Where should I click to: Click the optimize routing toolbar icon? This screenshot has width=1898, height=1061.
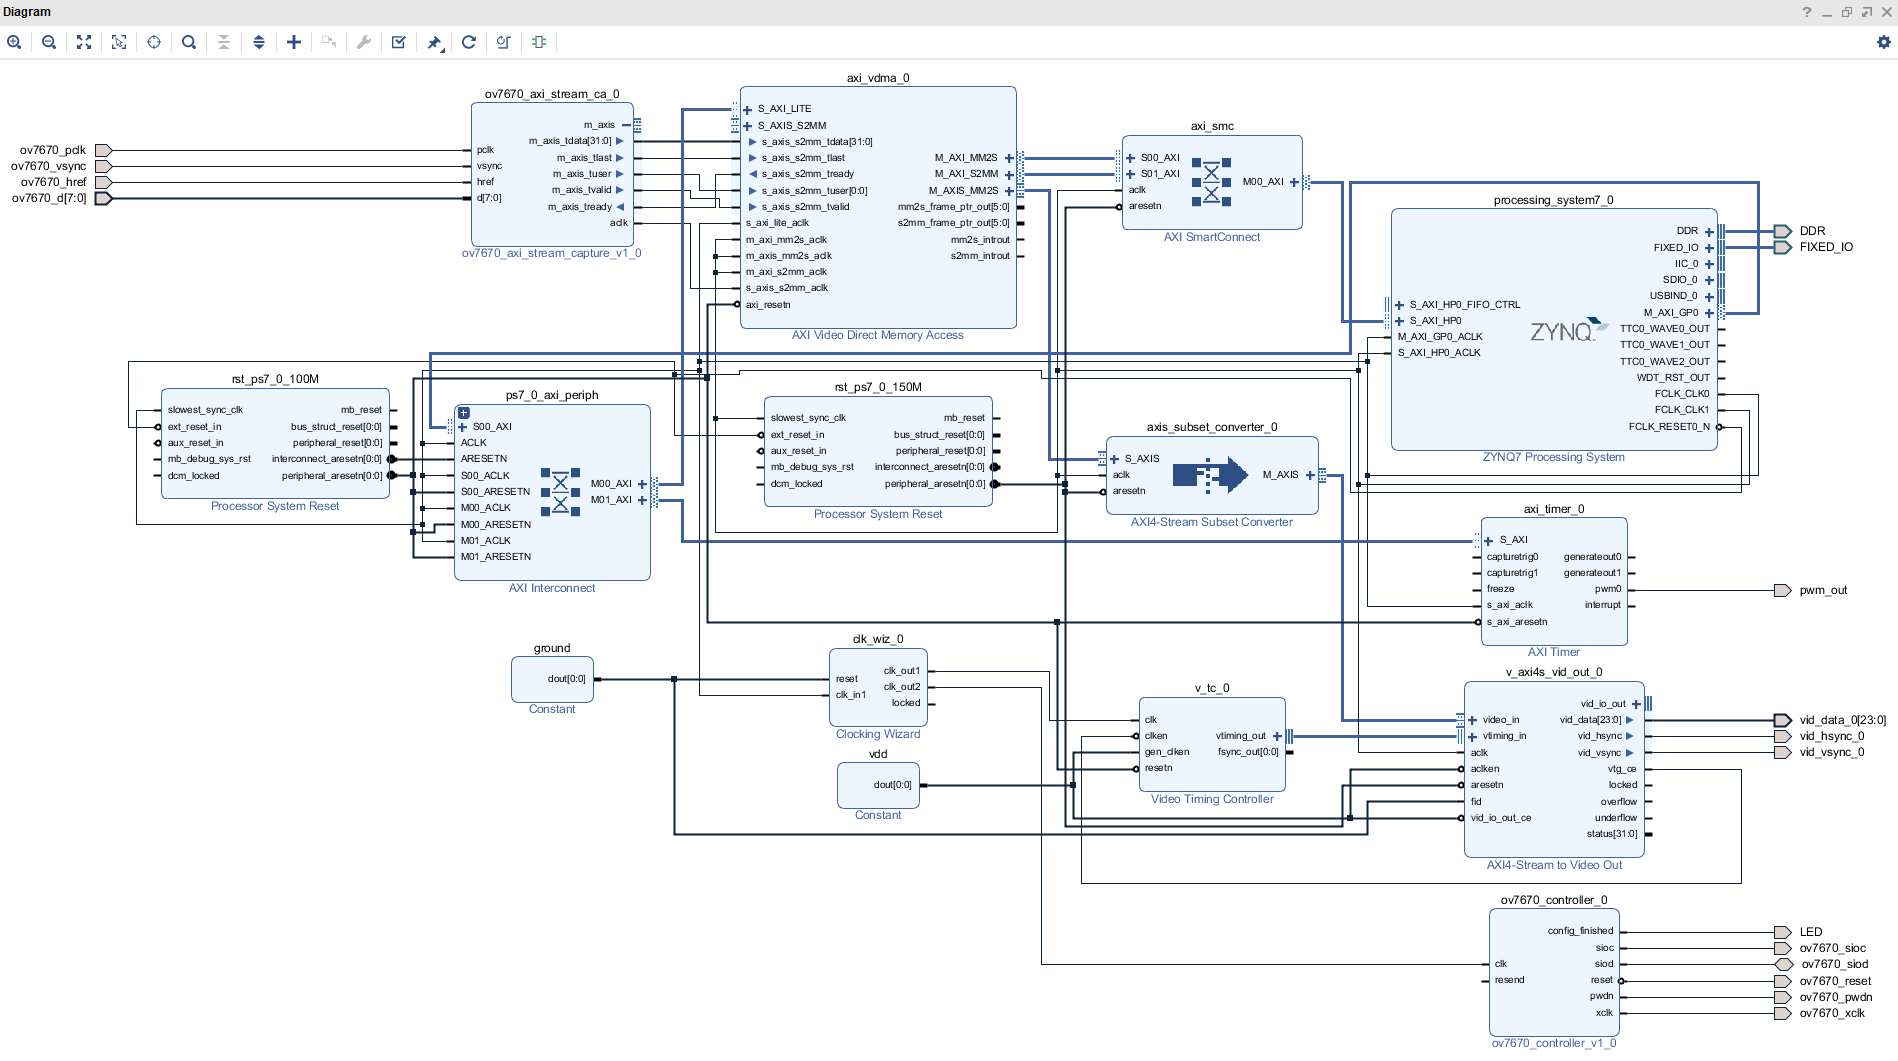pos(502,42)
